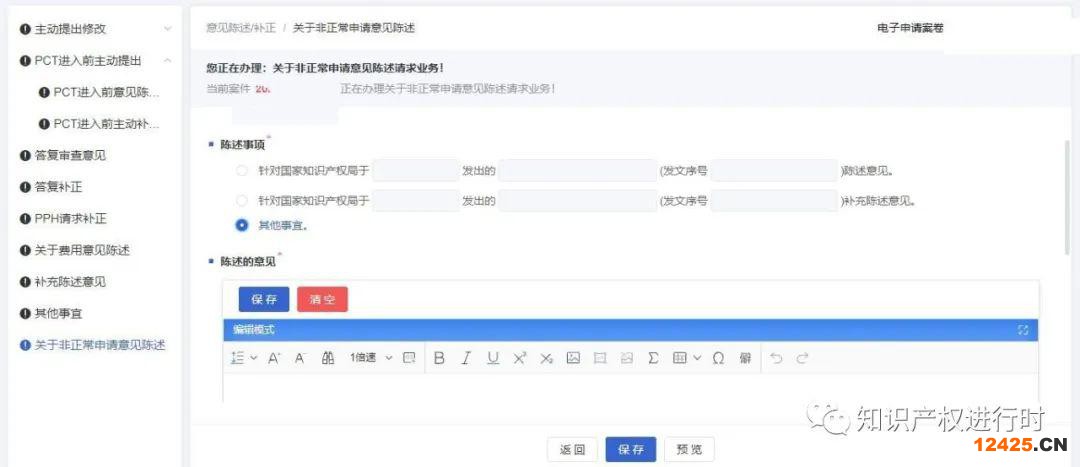Open the table insert dropdown arrow

[697, 358]
